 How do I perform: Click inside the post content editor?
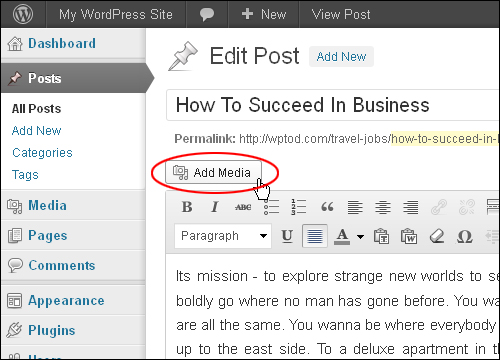point(333,307)
